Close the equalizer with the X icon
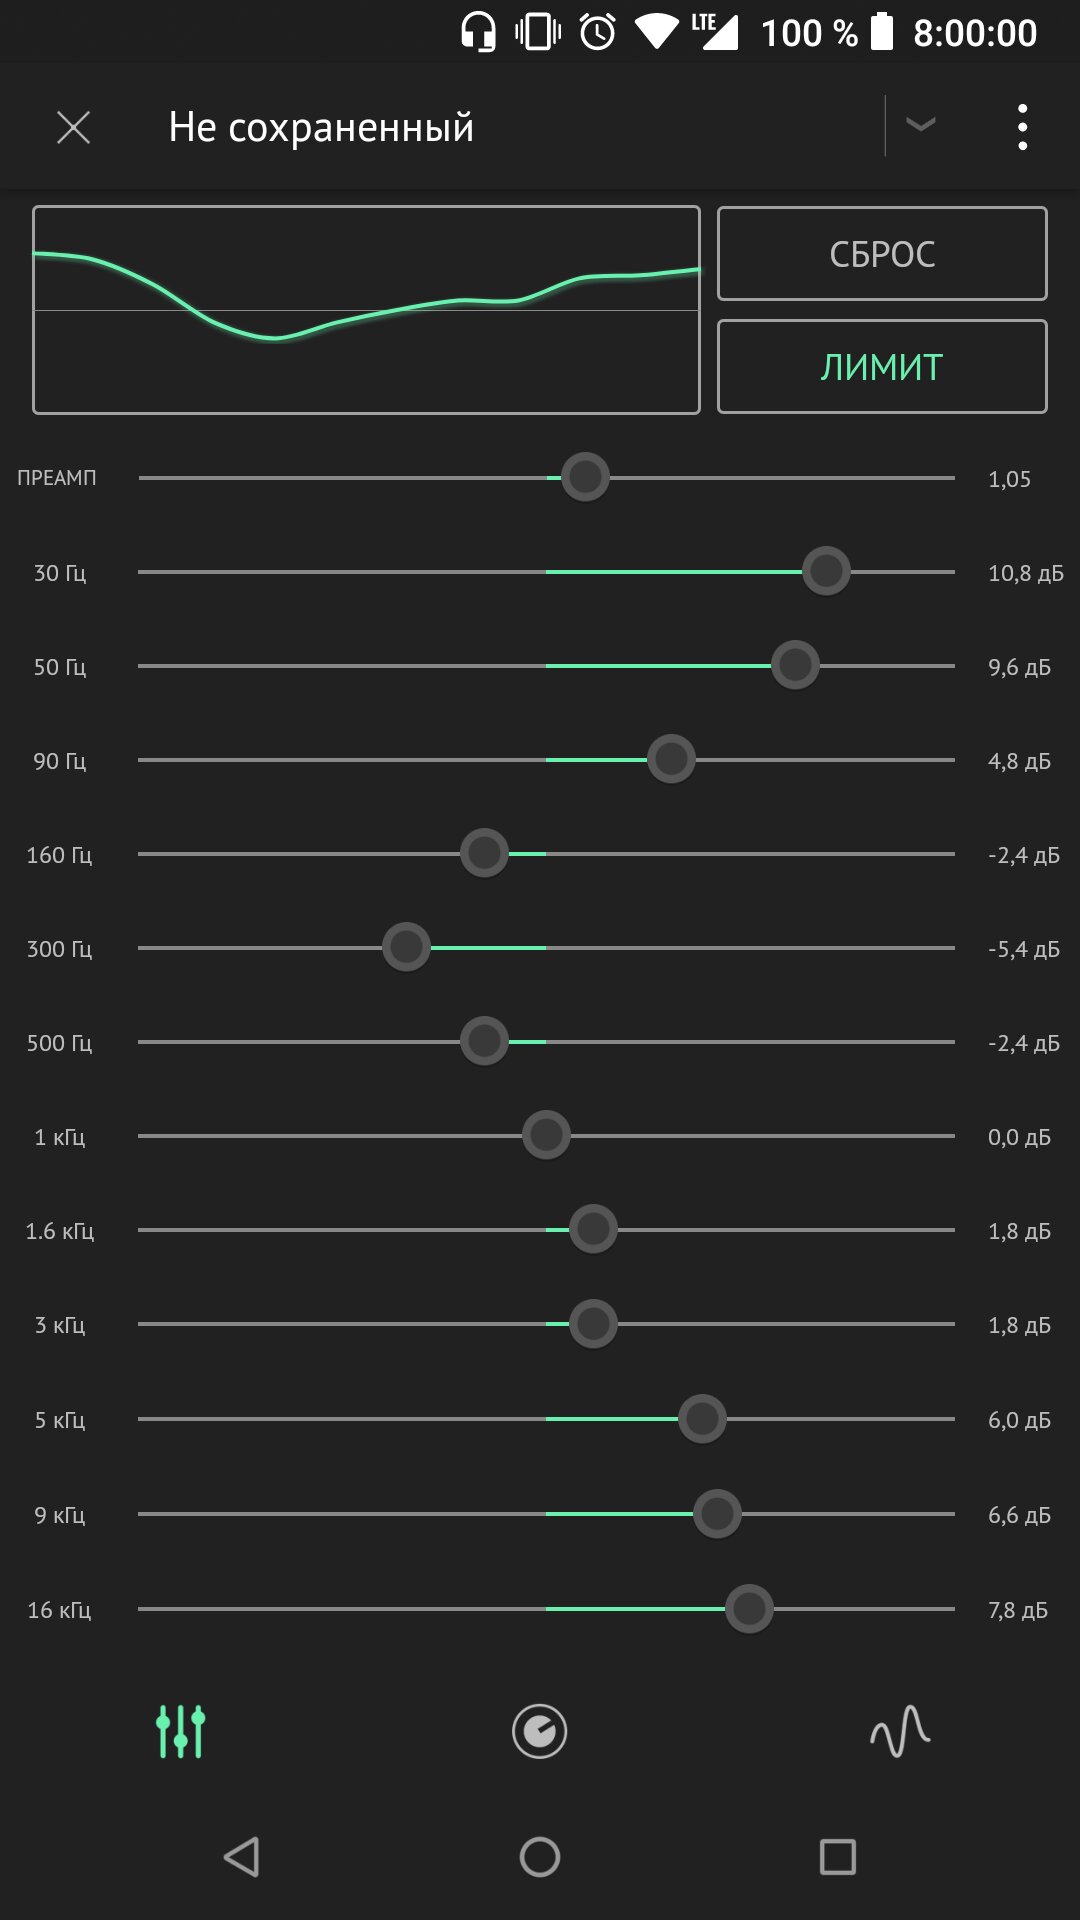The height and width of the screenshot is (1920, 1080). [73, 127]
